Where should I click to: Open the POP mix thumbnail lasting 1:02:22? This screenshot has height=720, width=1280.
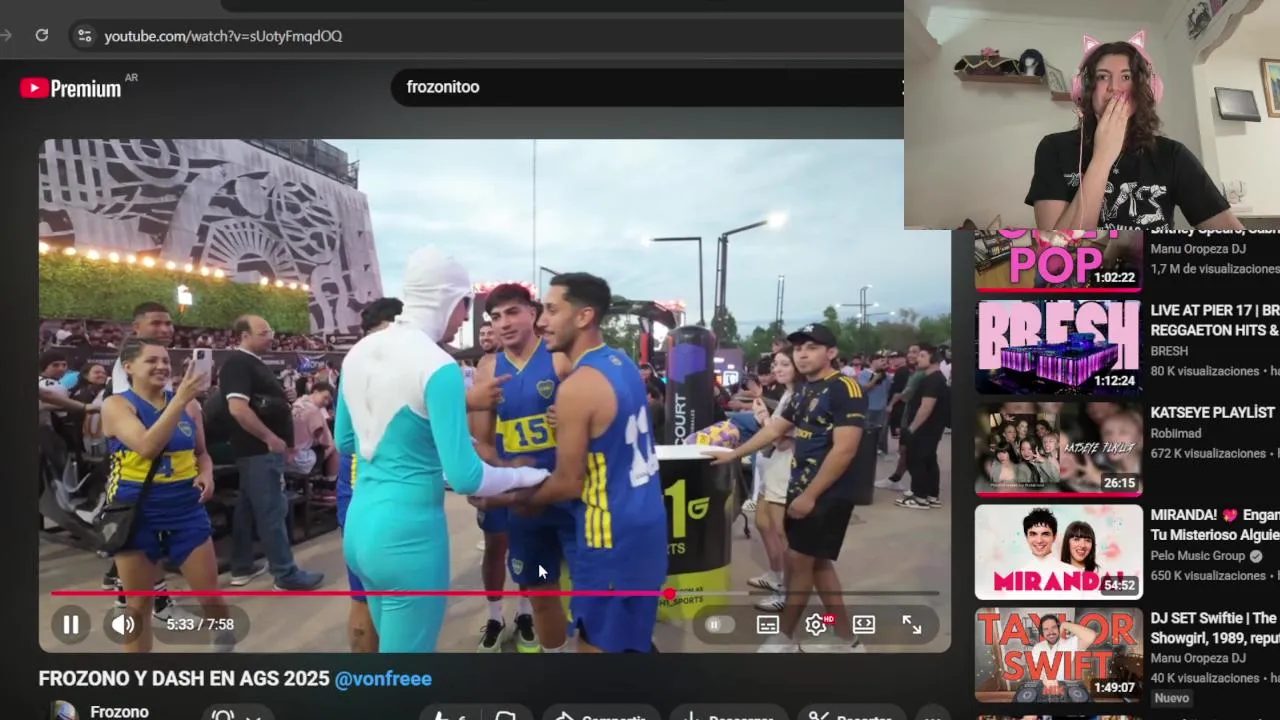(1058, 260)
